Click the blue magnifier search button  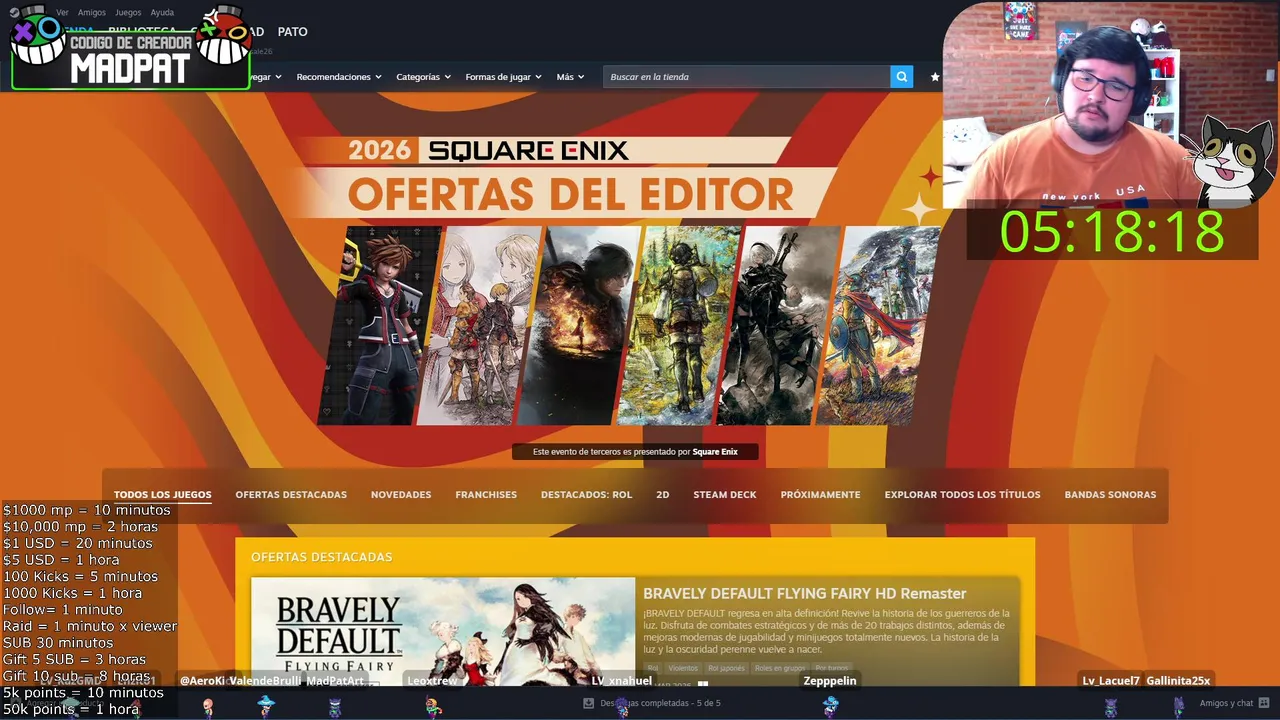tap(901, 77)
